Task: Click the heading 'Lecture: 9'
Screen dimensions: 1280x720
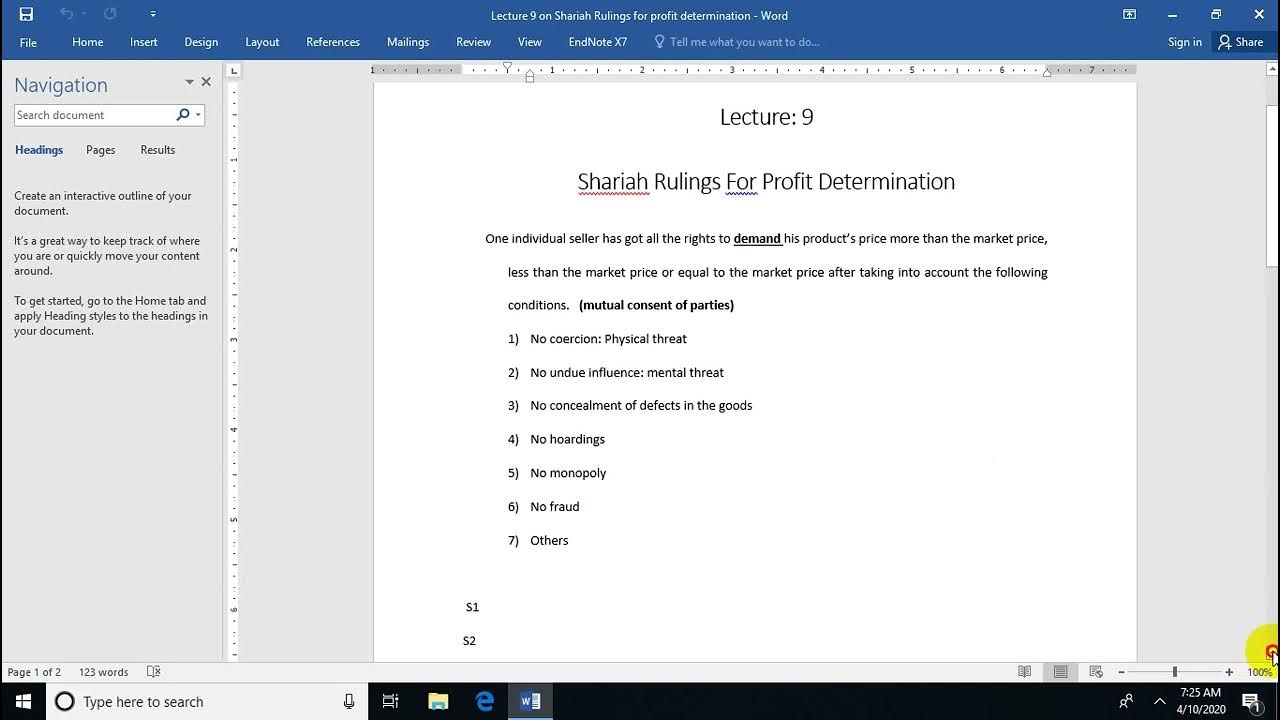Action: click(x=767, y=117)
